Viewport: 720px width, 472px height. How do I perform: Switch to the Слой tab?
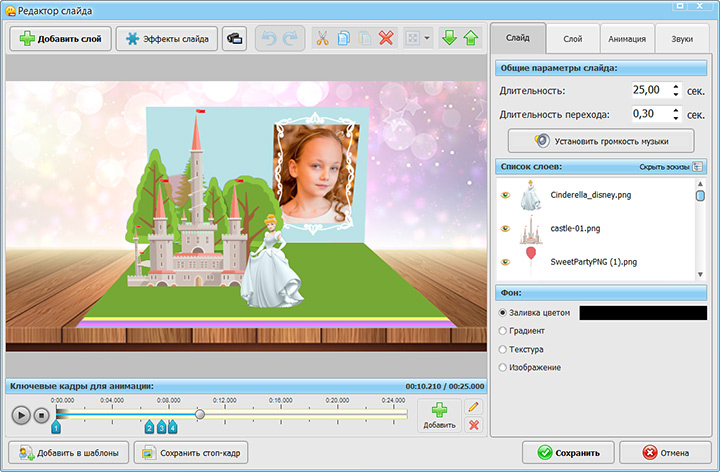pyautogui.click(x=573, y=39)
